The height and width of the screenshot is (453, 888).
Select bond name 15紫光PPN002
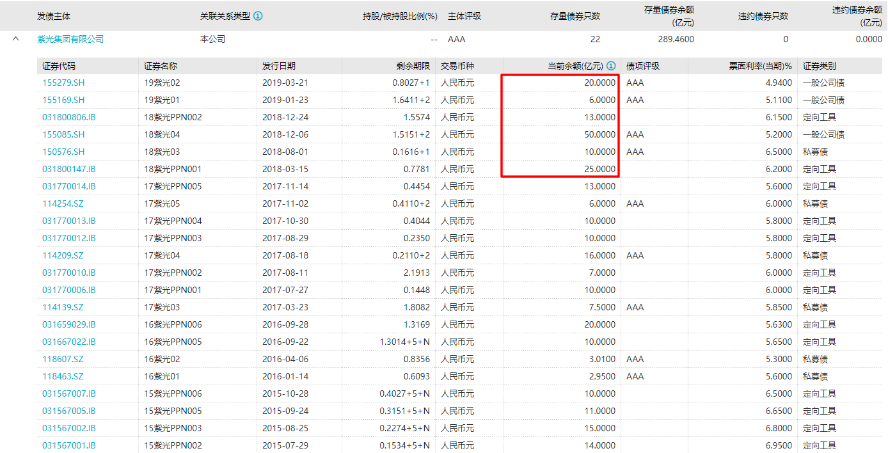click(173, 446)
